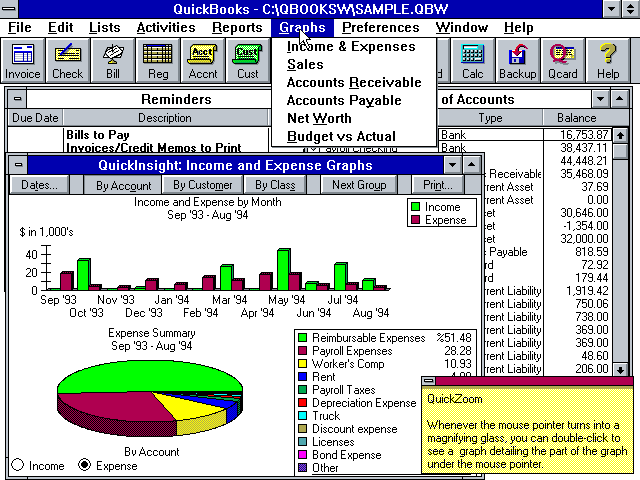The height and width of the screenshot is (480, 640).
Task: Click the Oct '93 income bar
Action: click(84, 274)
